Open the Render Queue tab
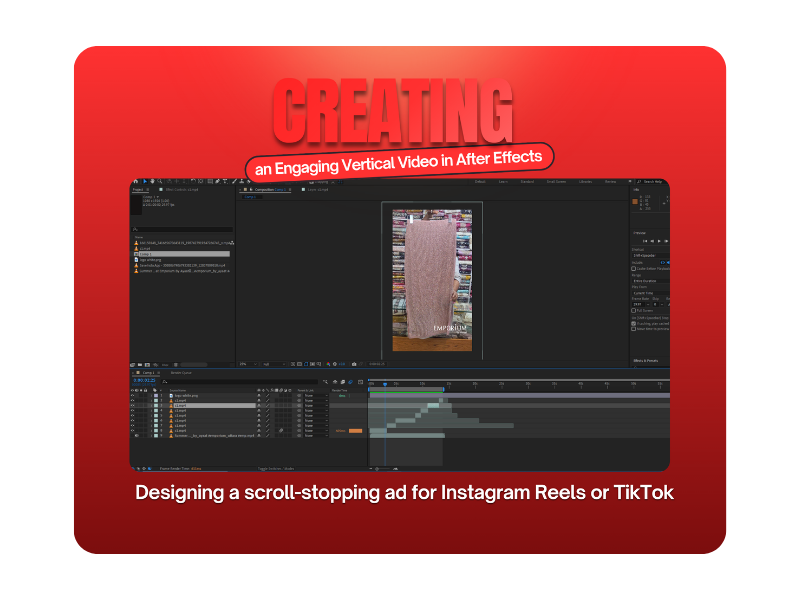Screen dimensions: 800x600 point(181,373)
